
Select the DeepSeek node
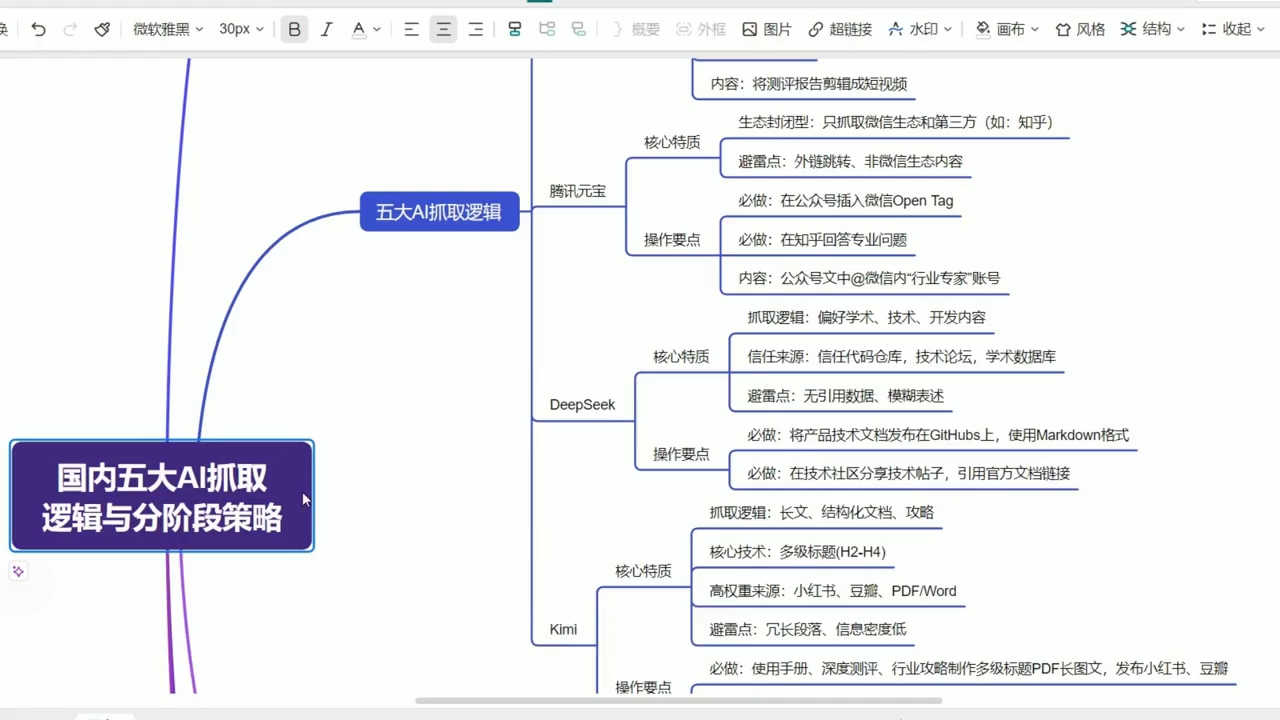(582, 405)
